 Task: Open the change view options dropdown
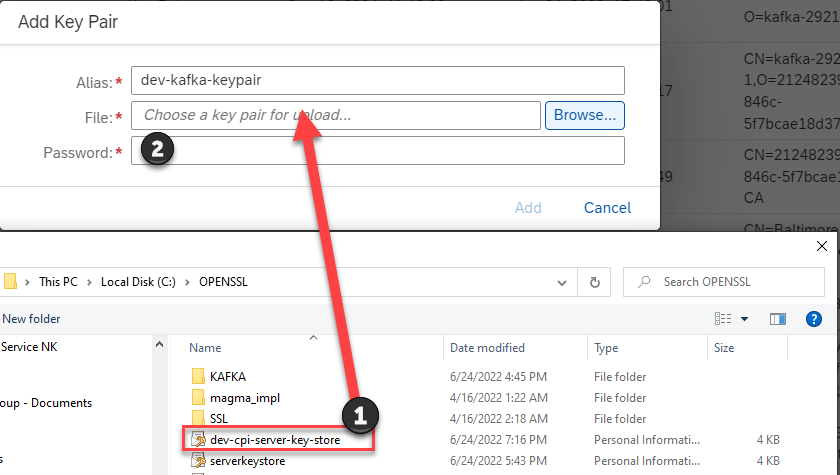(x=744, y=319)
